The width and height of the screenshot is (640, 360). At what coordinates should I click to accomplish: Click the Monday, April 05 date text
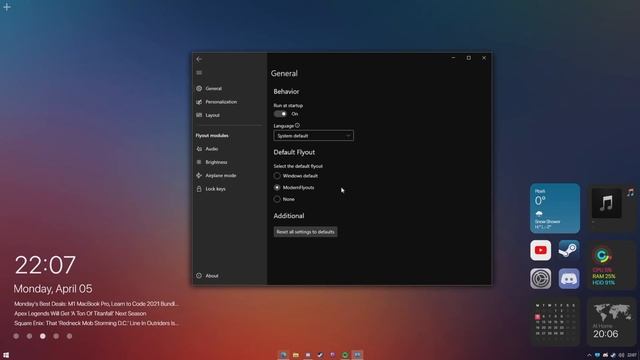point(53,289)
